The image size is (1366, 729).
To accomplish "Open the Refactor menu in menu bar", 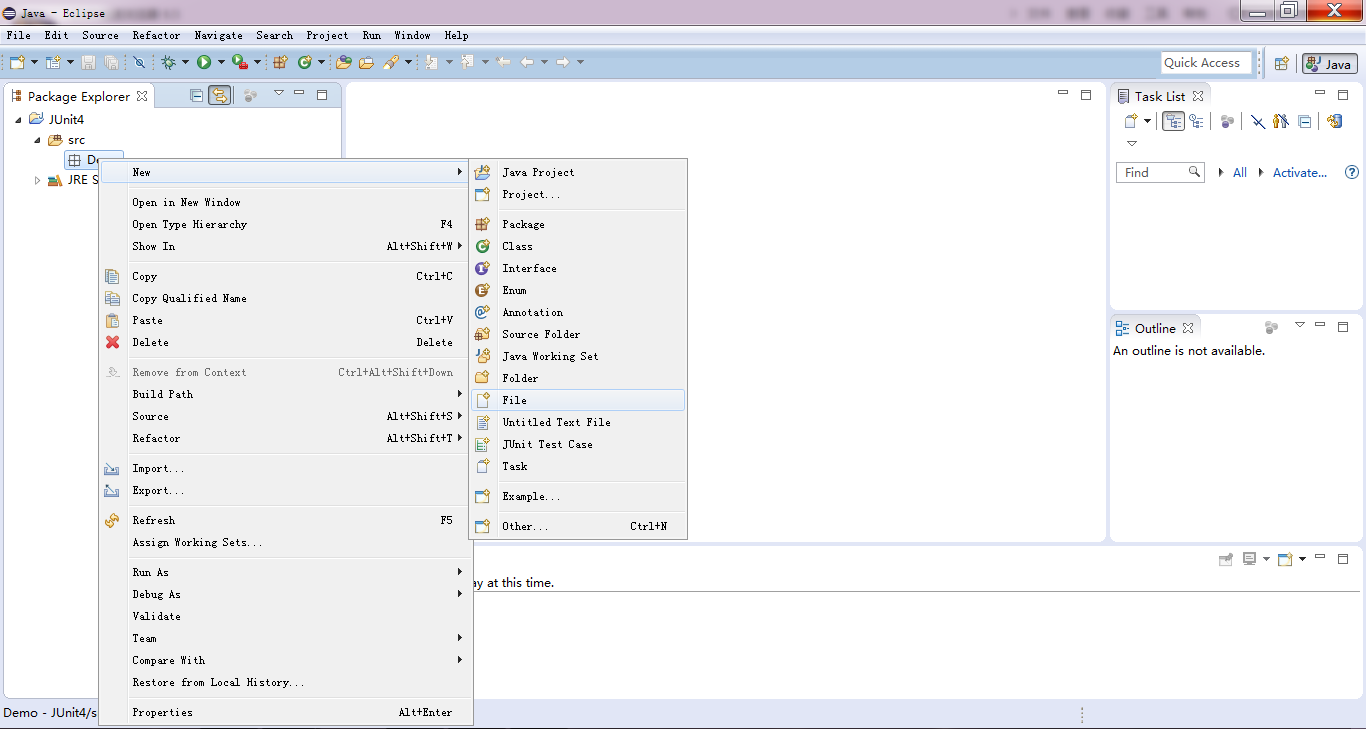I will tap(157, 35).
